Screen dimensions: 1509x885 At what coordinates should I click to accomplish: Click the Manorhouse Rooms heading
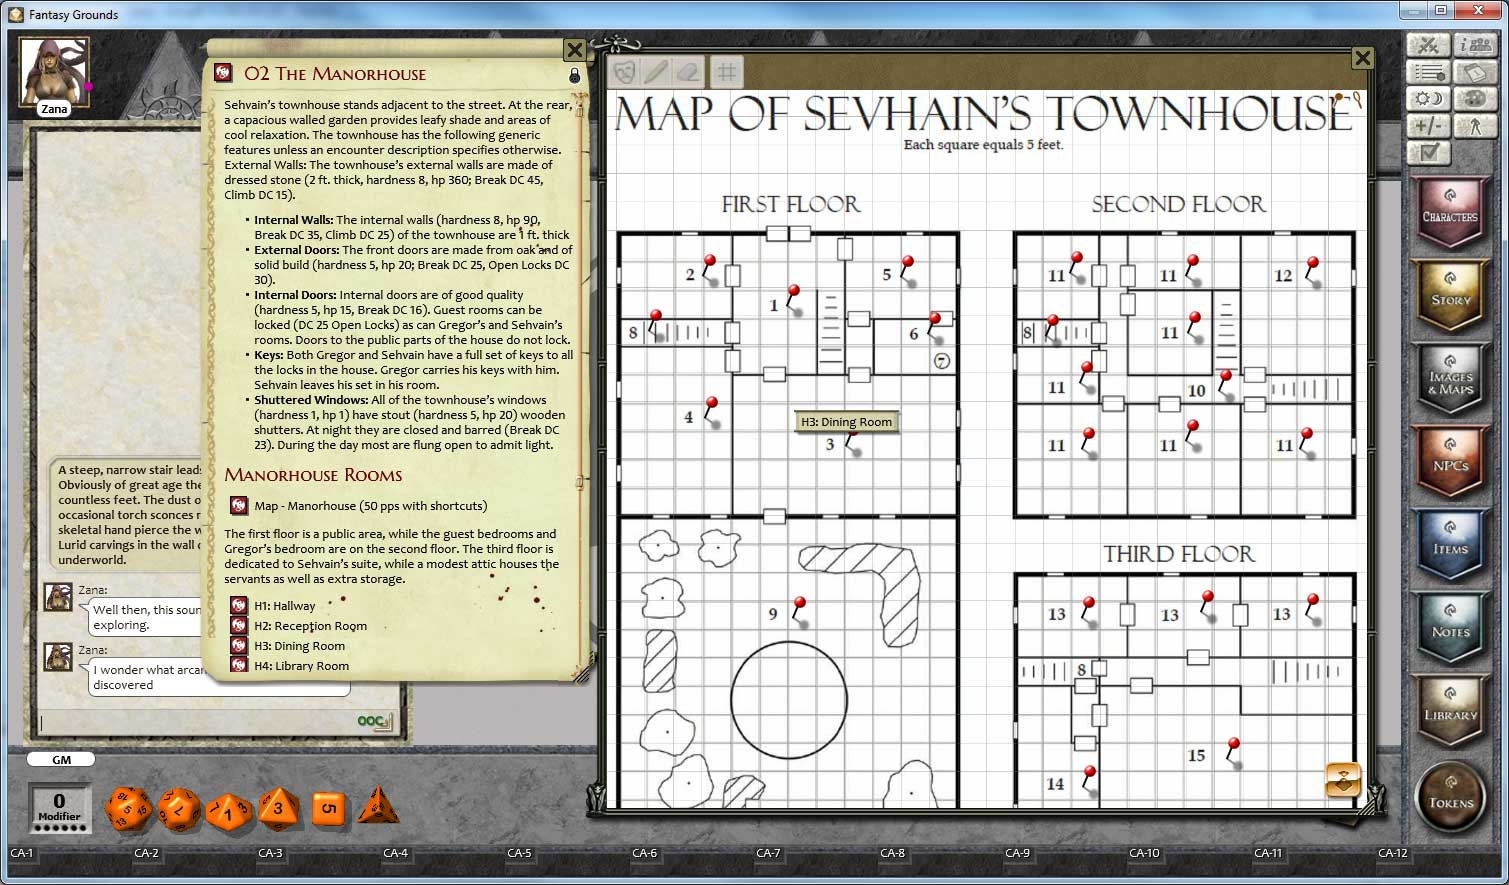point(313,475)
